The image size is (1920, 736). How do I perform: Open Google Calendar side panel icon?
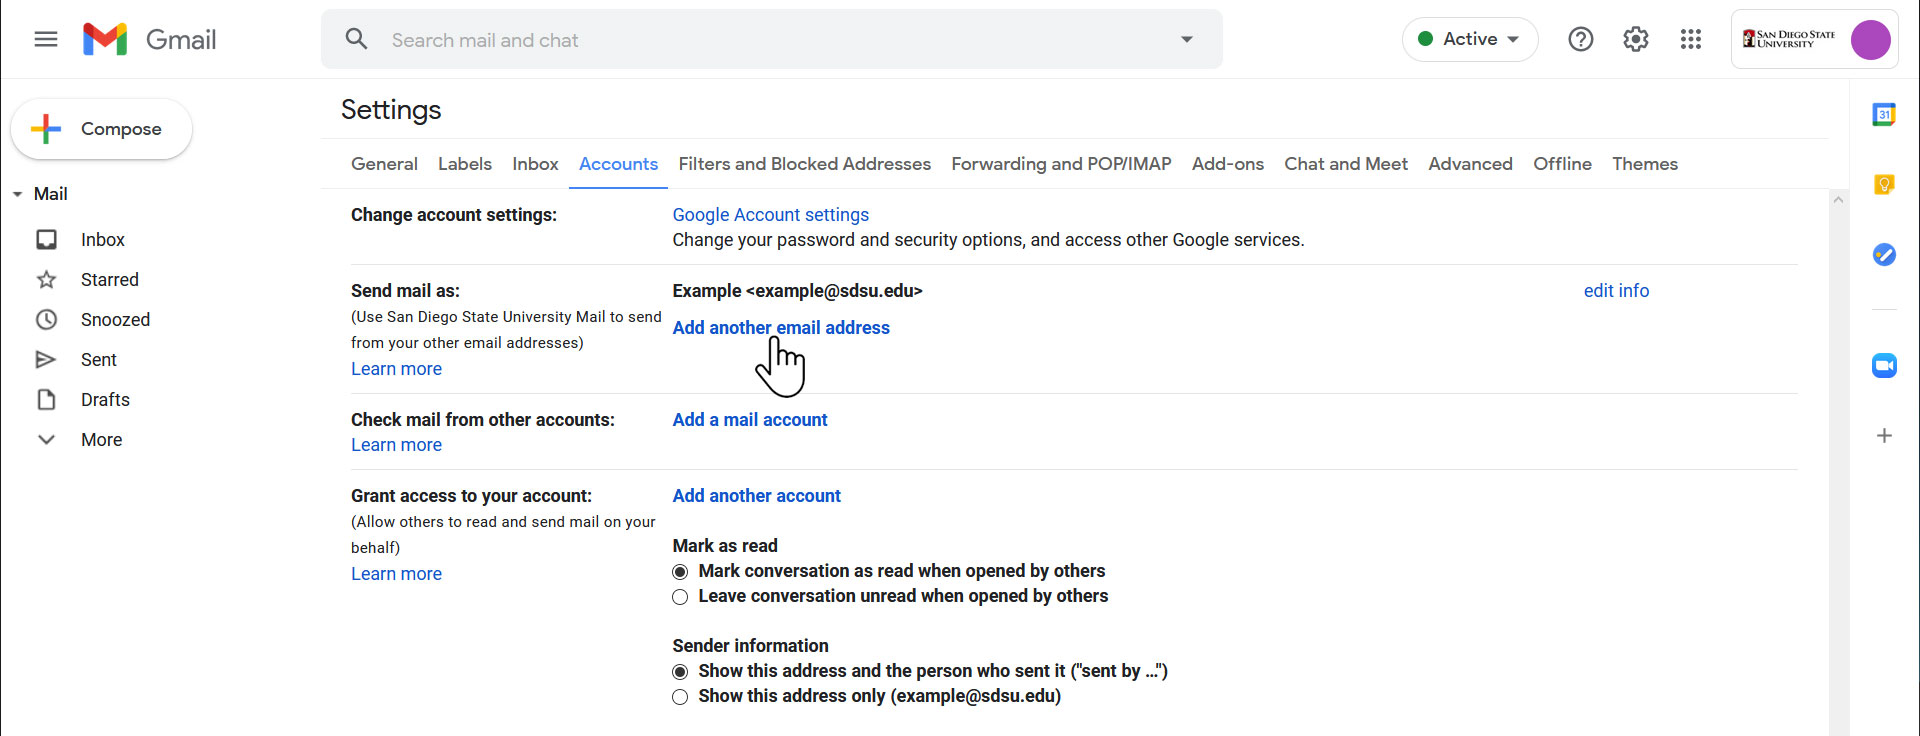[x=1884, y=115]
